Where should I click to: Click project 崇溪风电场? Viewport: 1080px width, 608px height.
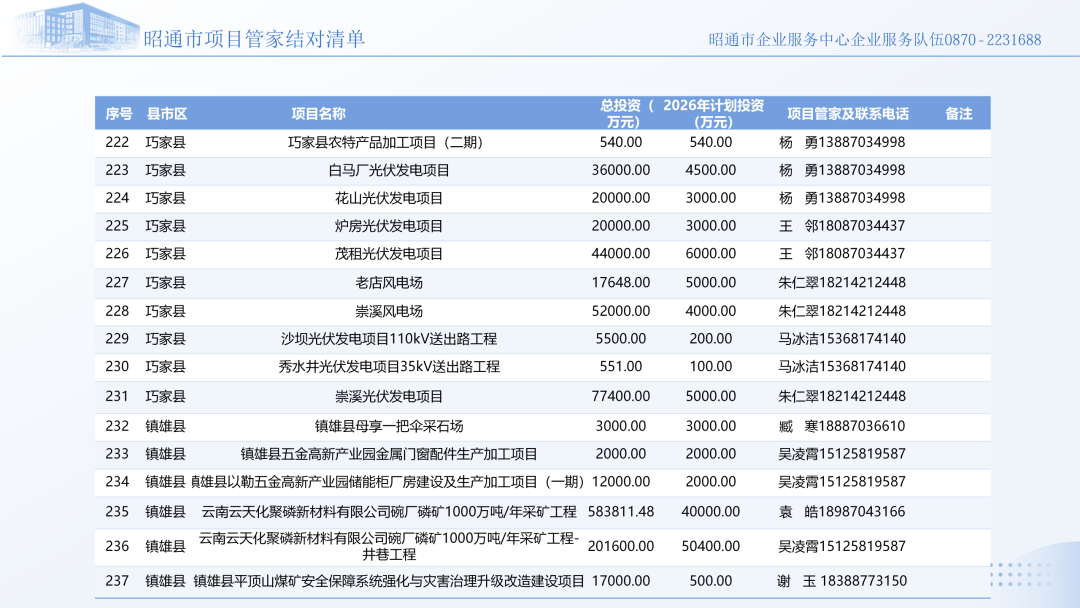point(388,311)
